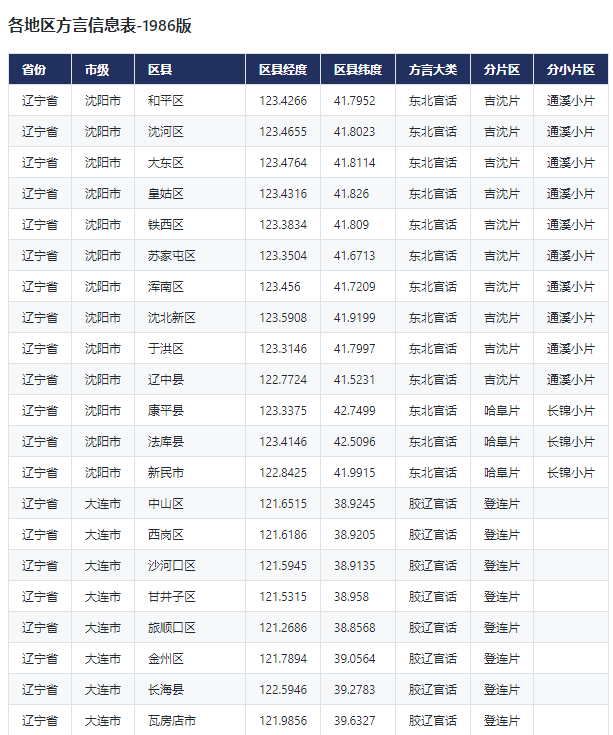Click 胶辽官话 in the 中山区 row
This screenshot has height=735, width=613.
pyautogui.click(x=433, y=503)
